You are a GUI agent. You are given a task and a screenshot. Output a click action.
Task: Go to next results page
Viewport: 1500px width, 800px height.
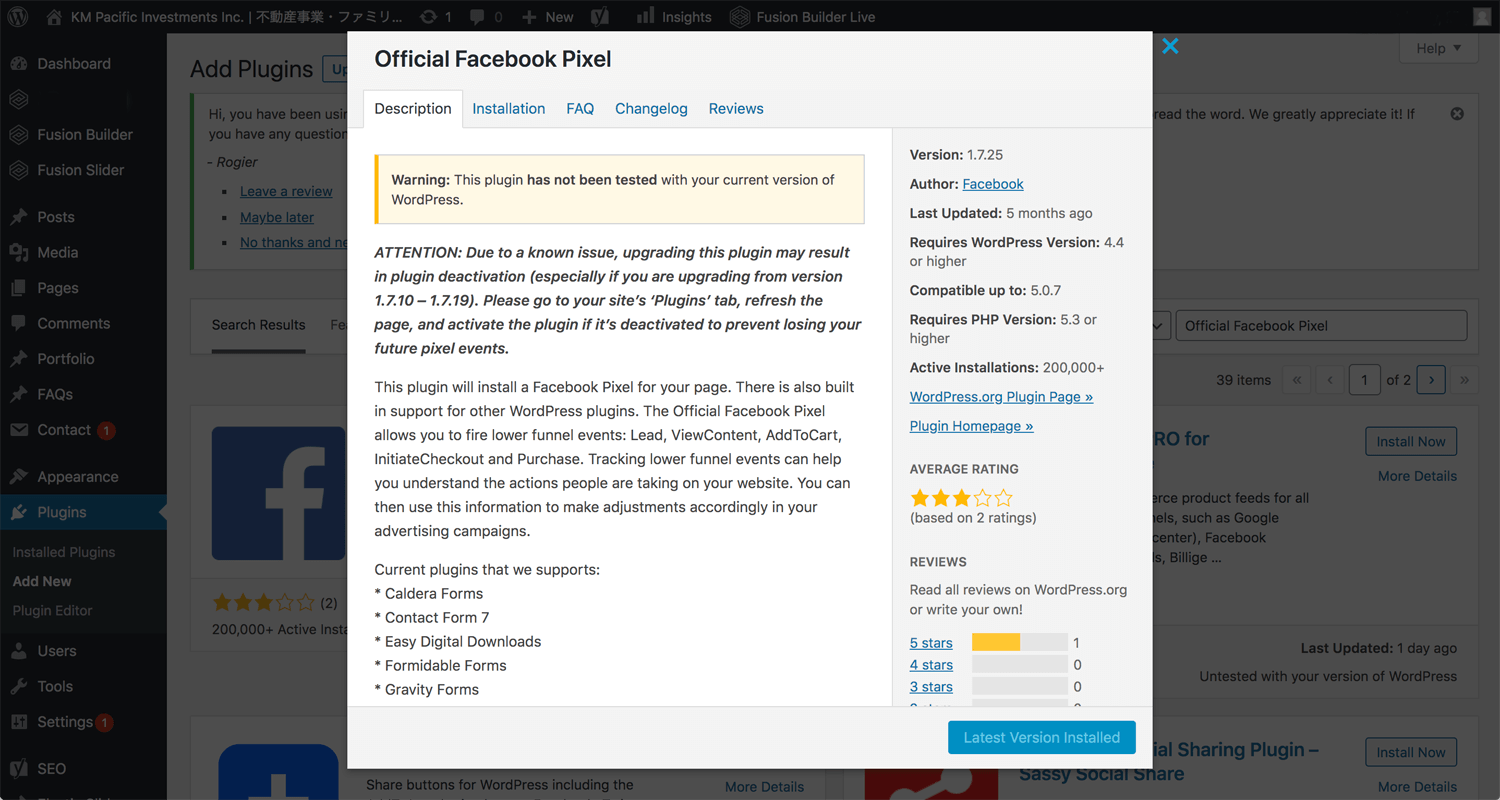coord(1432,380)
